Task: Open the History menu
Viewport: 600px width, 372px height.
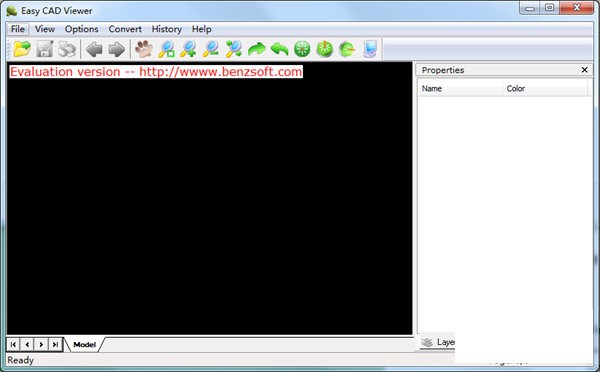Action: tap(166, 29)
